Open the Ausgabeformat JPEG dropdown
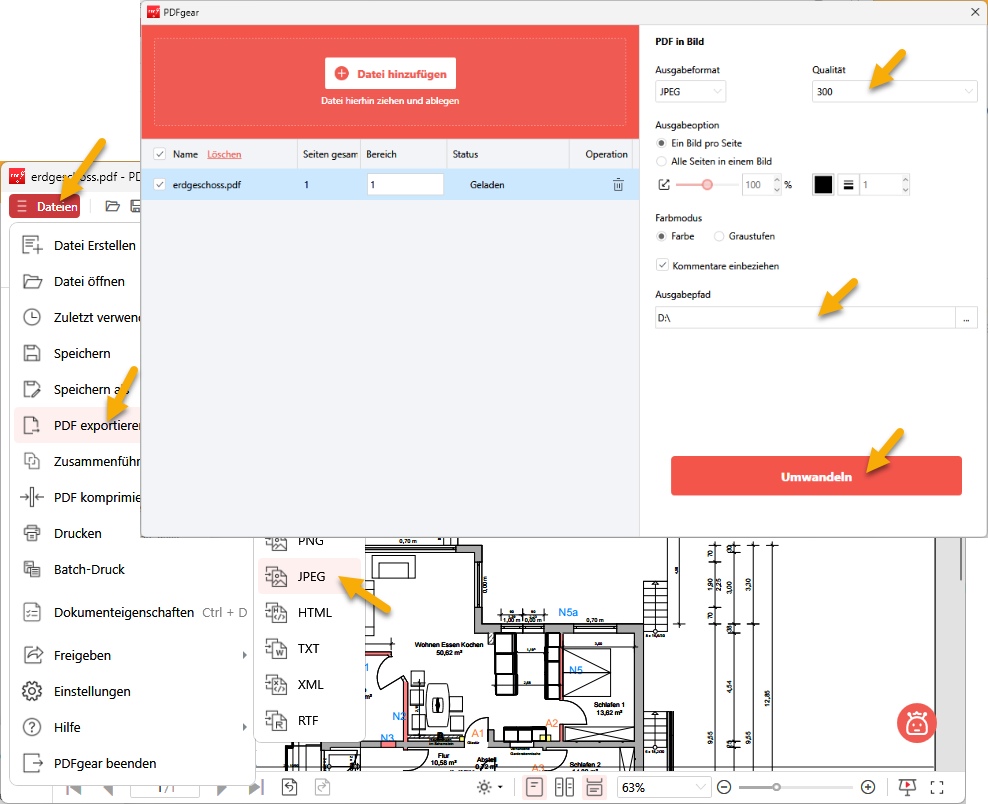988x804 pixels. click(x=691, y=92)
